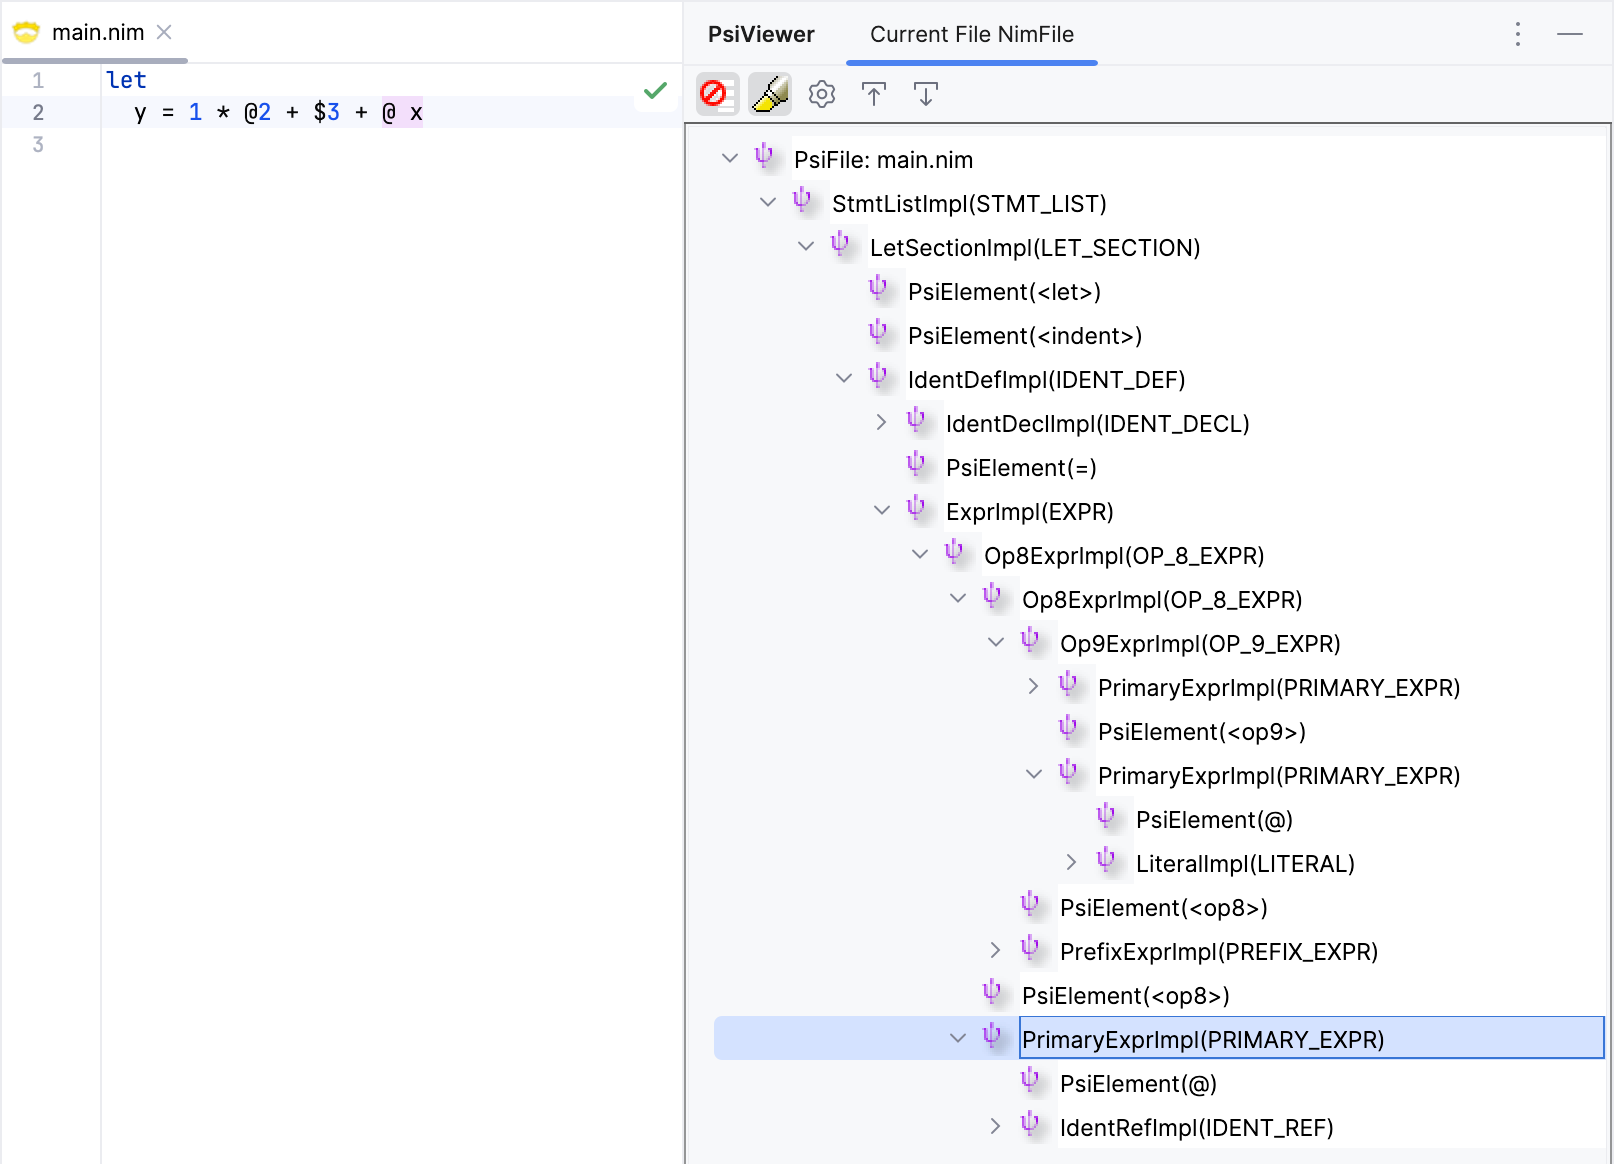
Task: Select IdentRefImpl(IDENT_REF) row text
Action: coord(1197,1128)
